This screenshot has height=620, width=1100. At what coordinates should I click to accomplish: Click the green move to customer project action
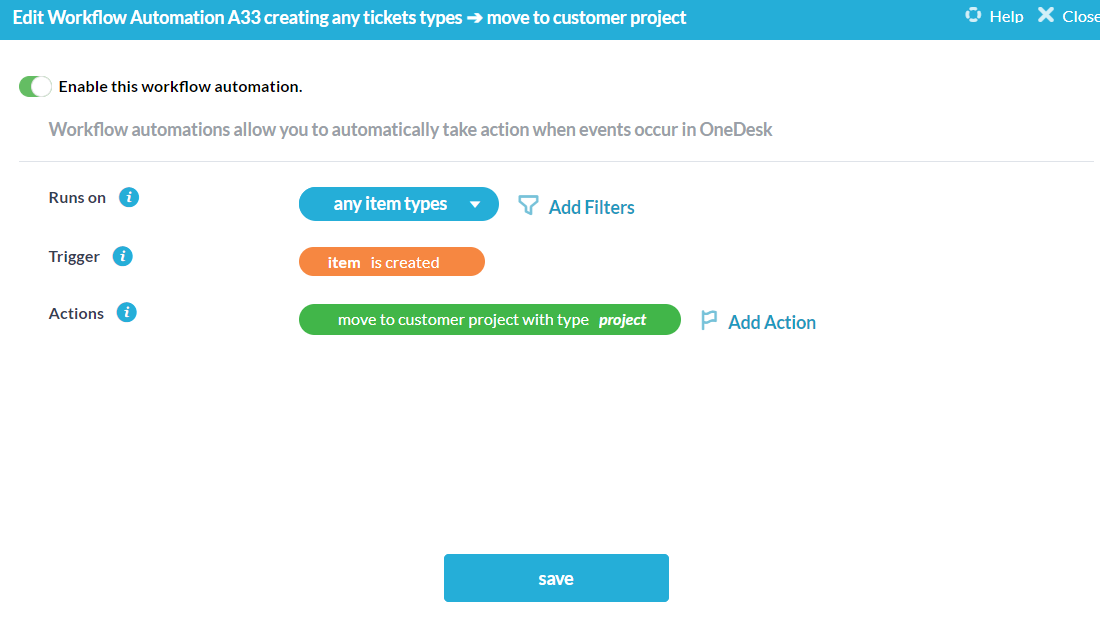(463, 320)
